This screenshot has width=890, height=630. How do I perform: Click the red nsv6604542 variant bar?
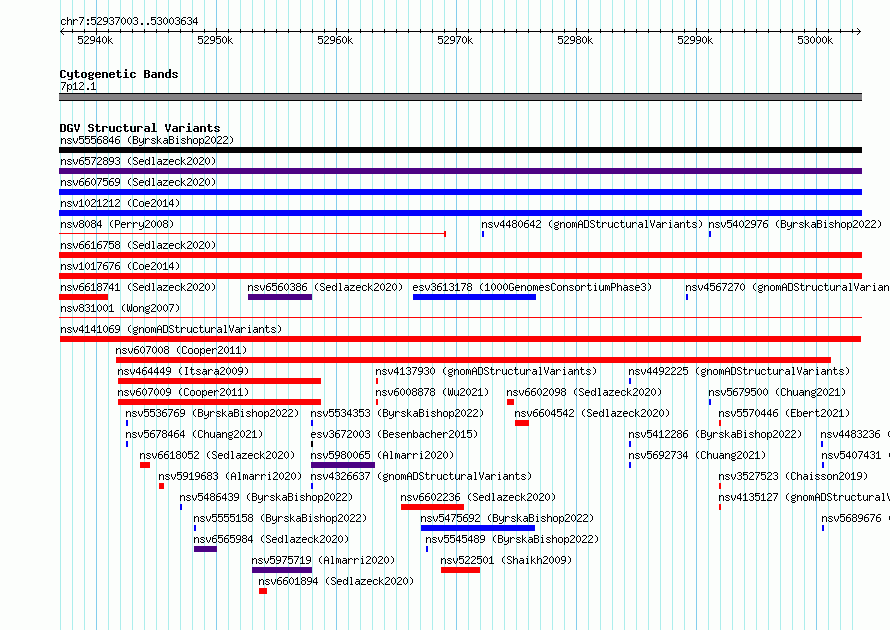522,423
